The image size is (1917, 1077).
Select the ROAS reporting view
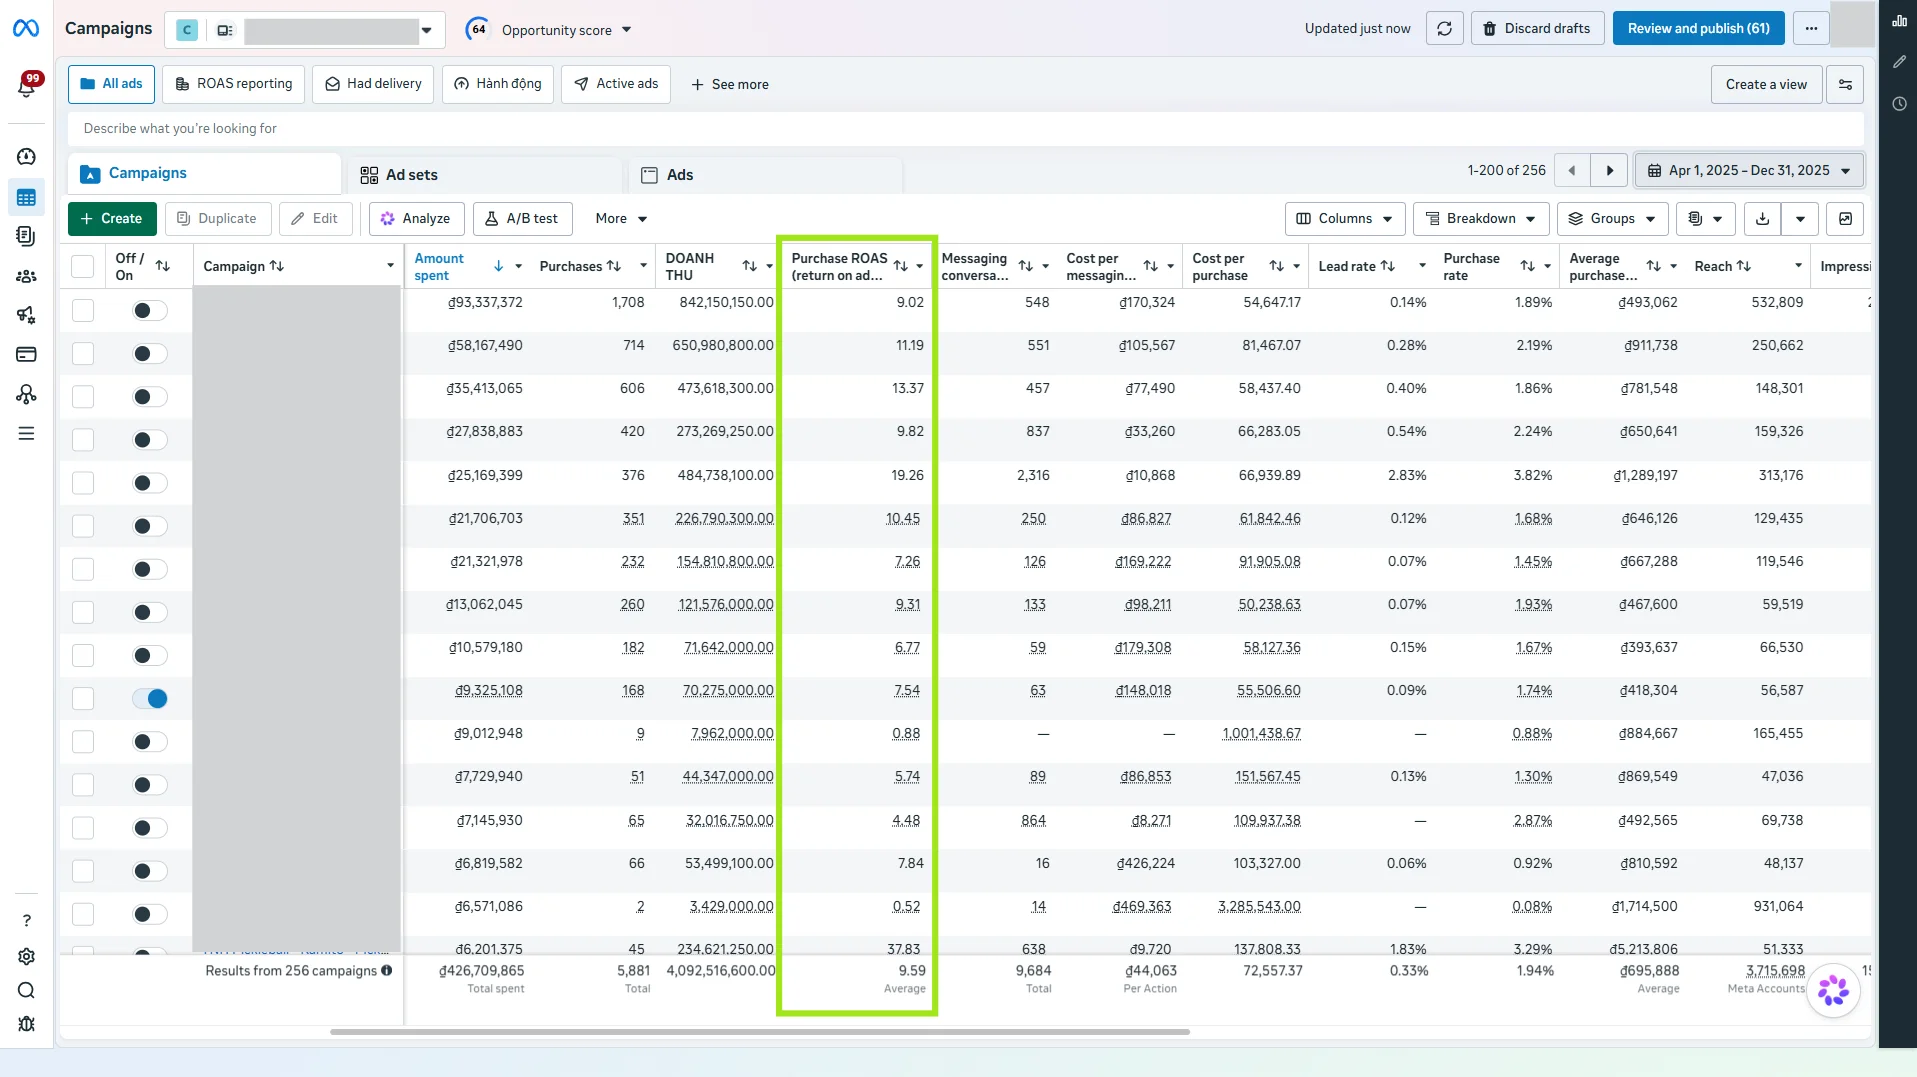[234, 84]
